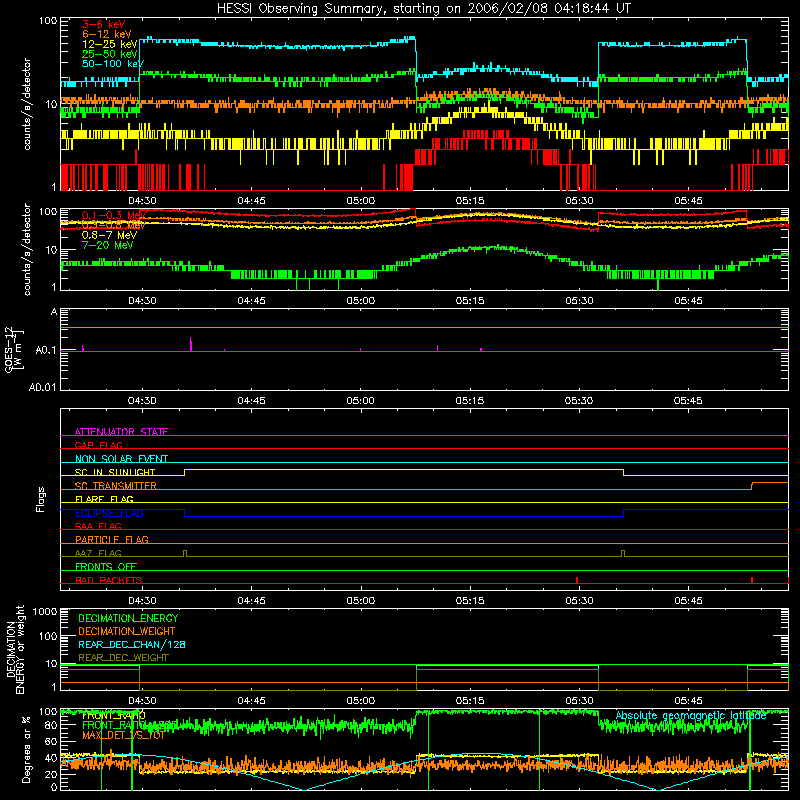Select the cyan 50-100 keV legend label
This screenshot has width=800, height=800.
(113, 64)
